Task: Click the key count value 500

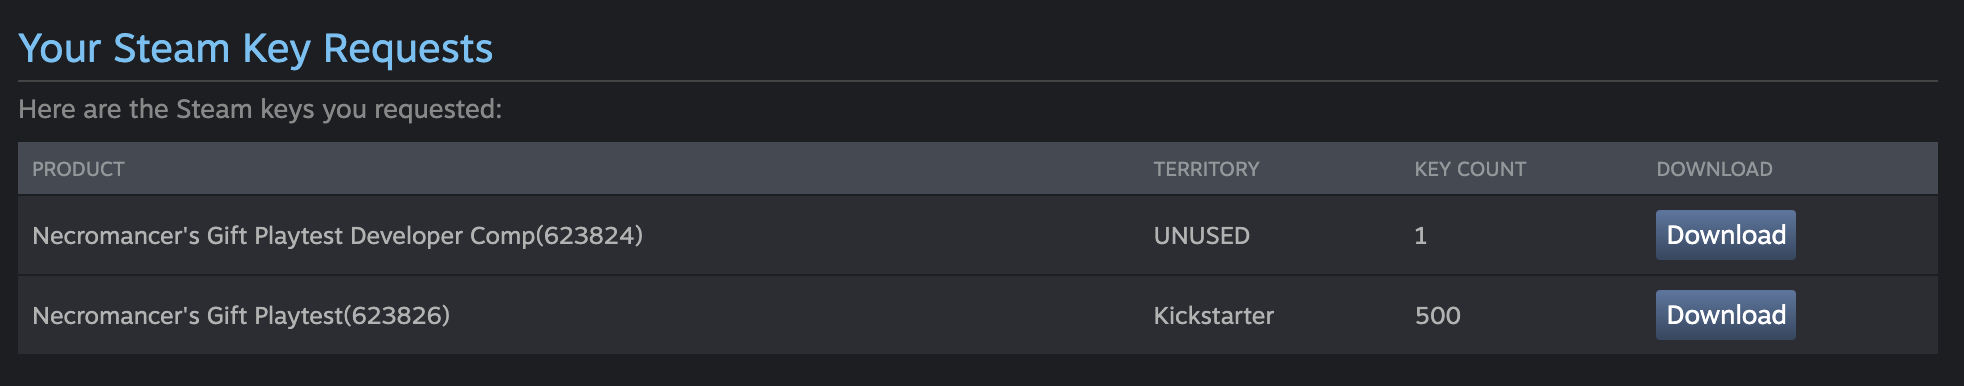Action: click(x=1437, y=316)
